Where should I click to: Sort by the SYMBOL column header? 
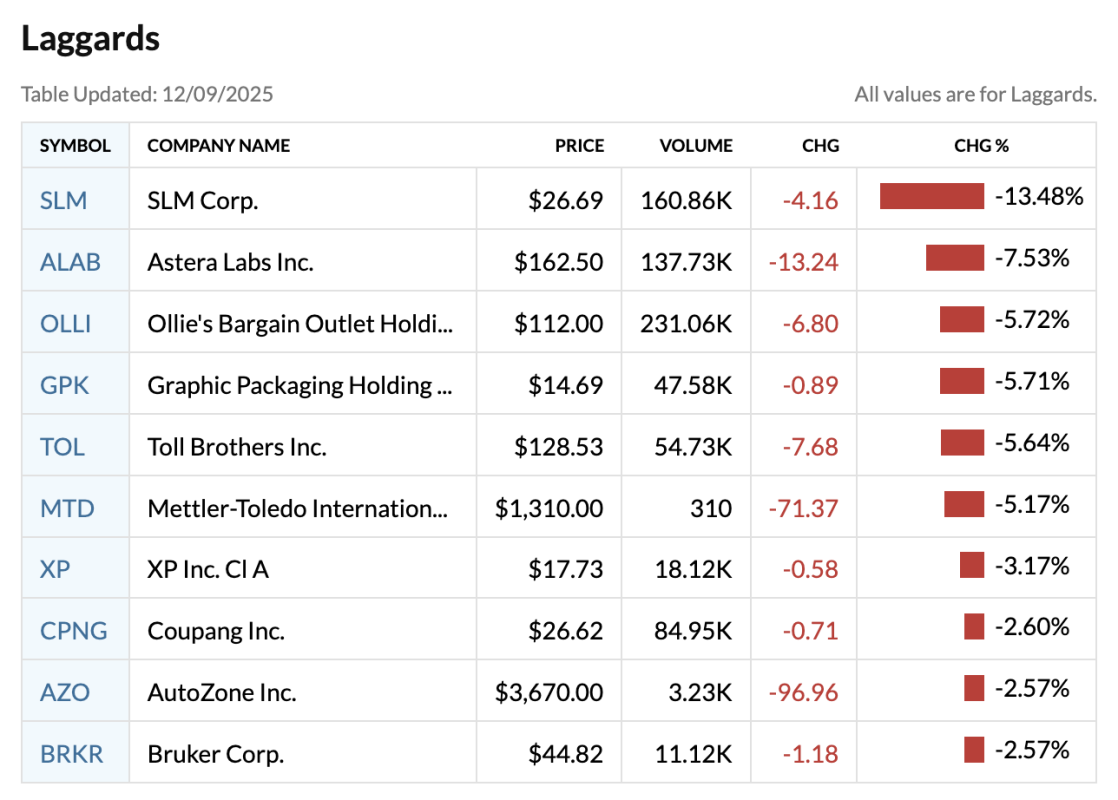click(x=75, y=146)
